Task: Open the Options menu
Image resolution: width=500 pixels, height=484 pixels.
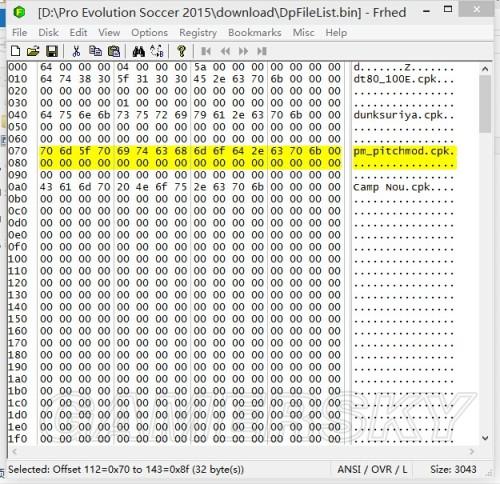Action: pos(149,33)
